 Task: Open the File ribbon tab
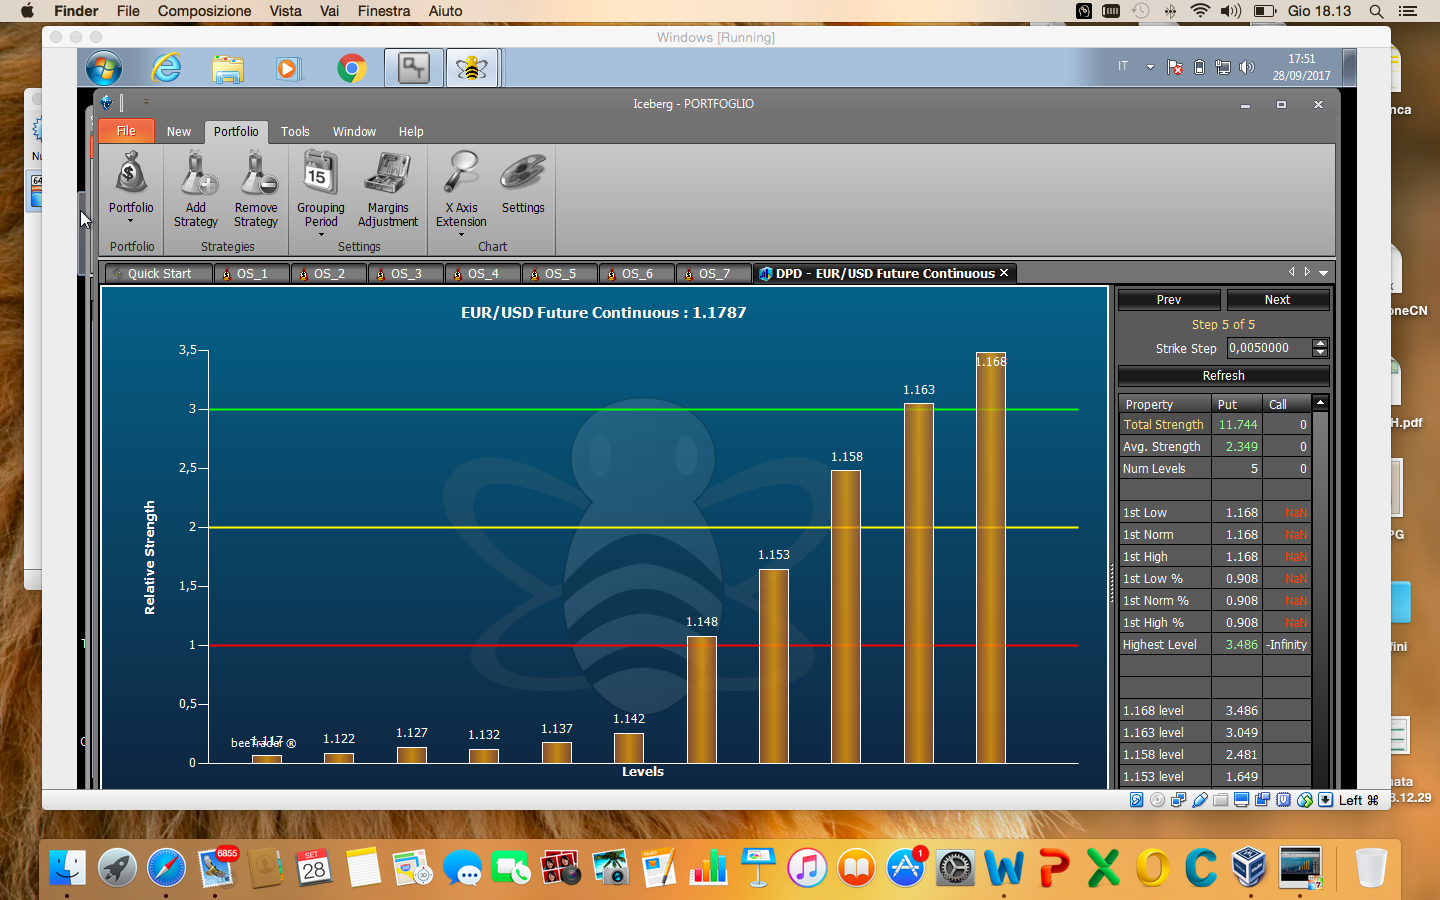coord(126,131)
